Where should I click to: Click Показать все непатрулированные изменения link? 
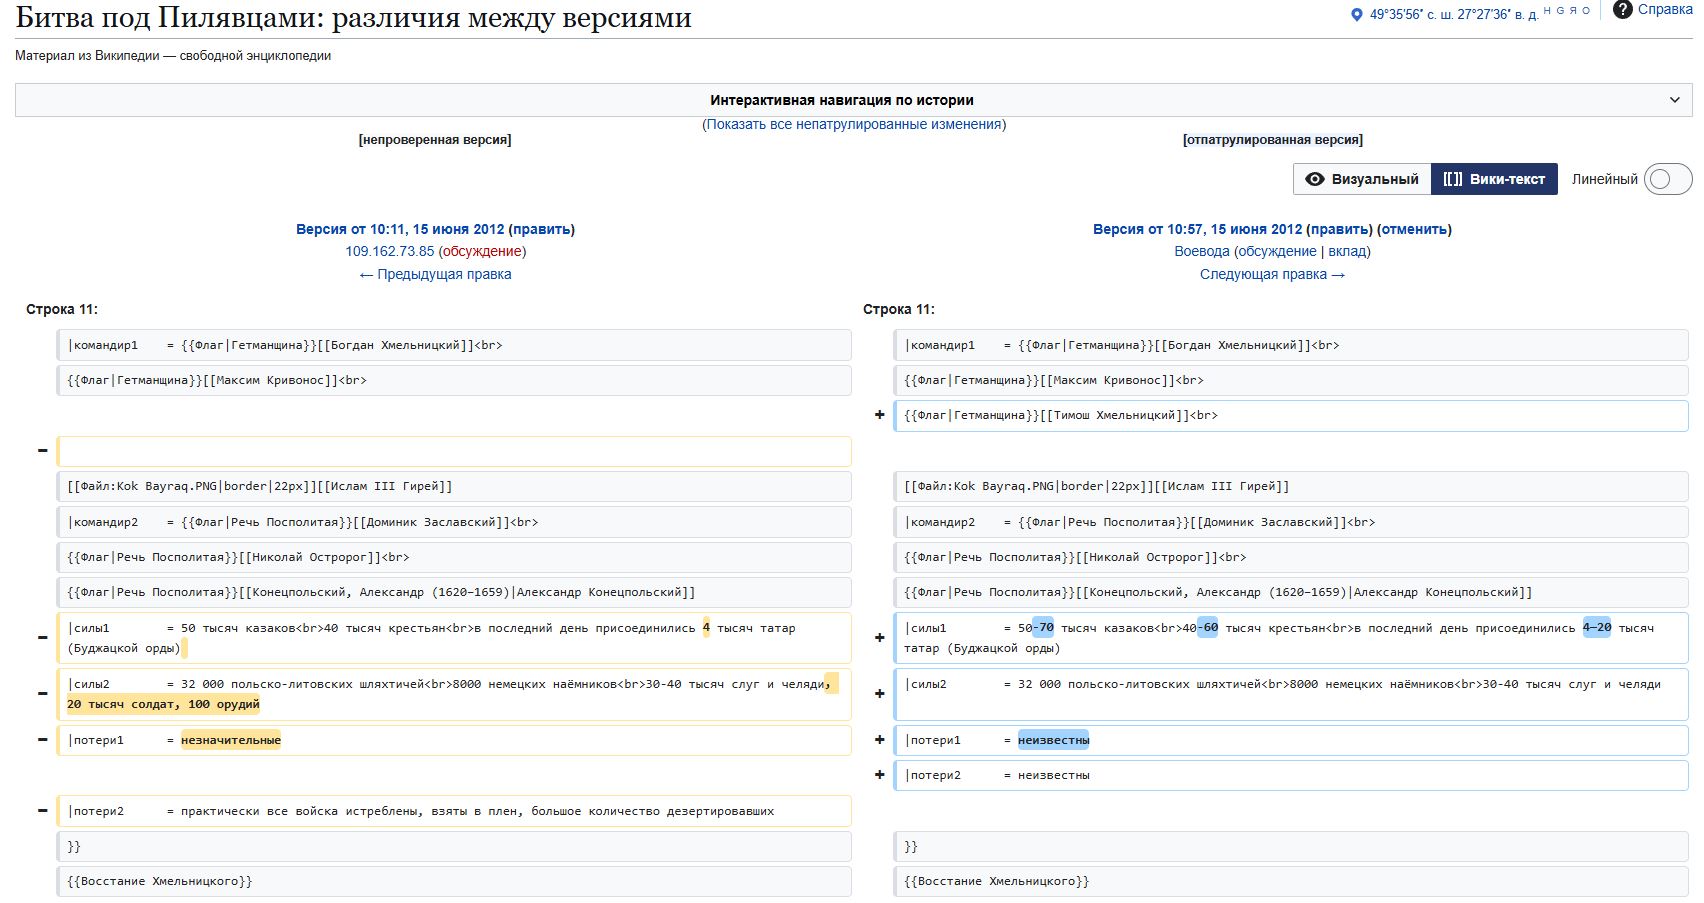854,124
